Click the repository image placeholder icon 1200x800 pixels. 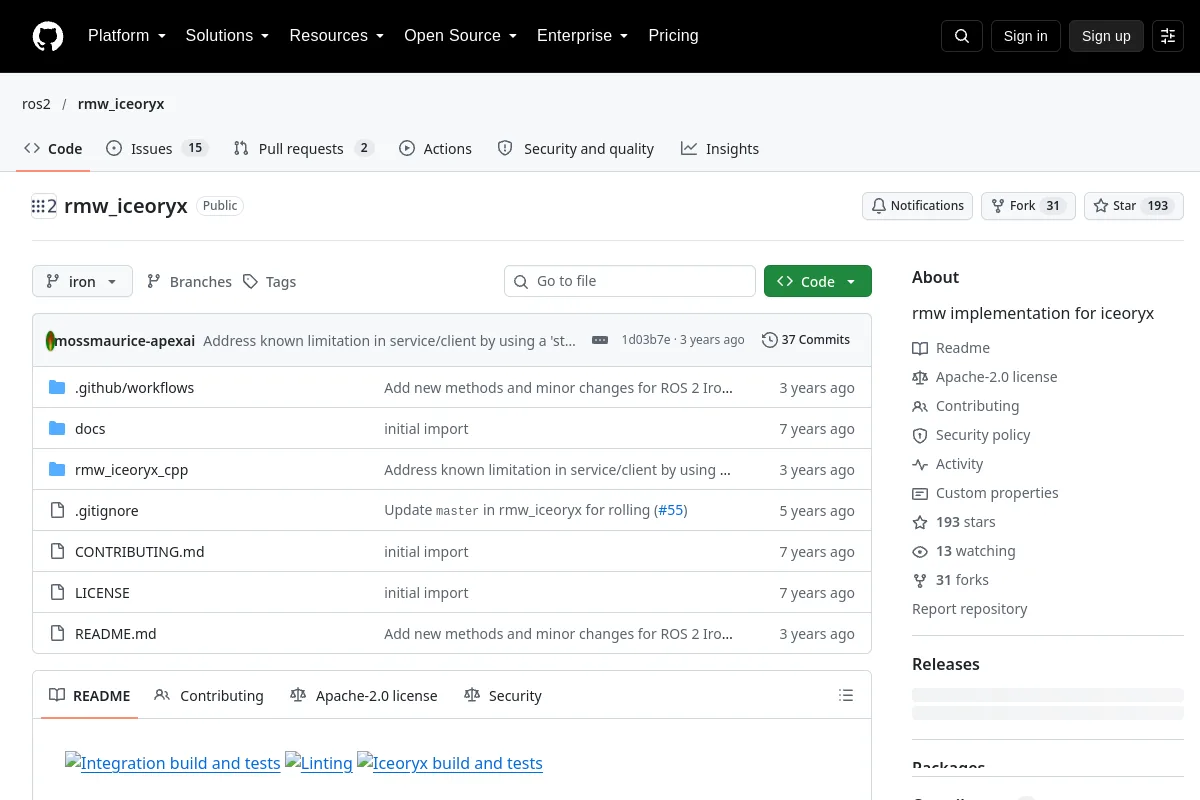pos(44,206)
